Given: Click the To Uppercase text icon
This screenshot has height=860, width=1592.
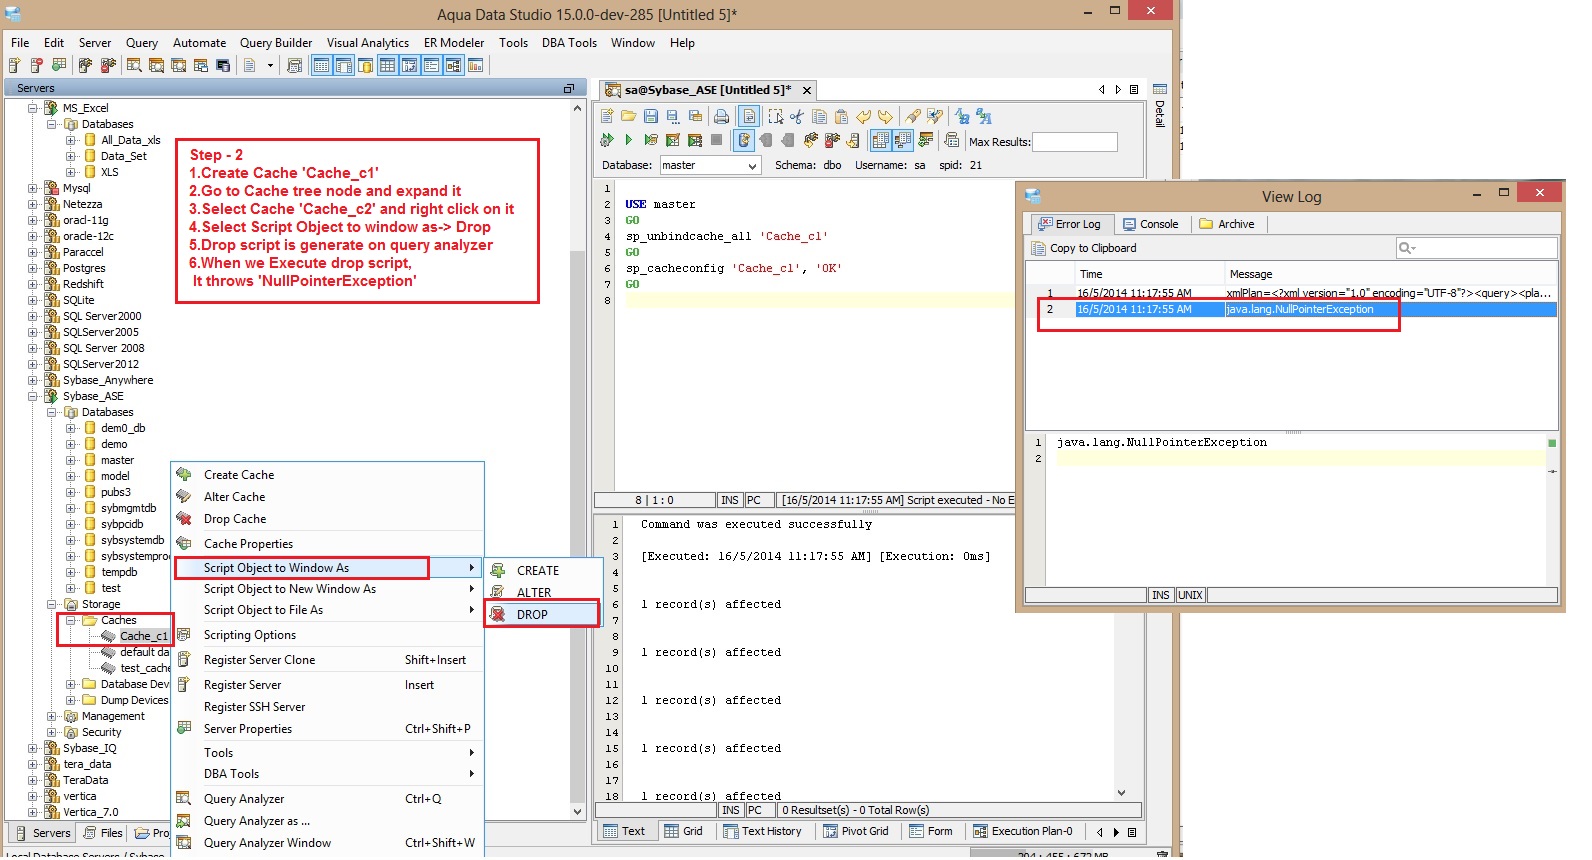Looking at the screenshot, I should coord(984,116).
